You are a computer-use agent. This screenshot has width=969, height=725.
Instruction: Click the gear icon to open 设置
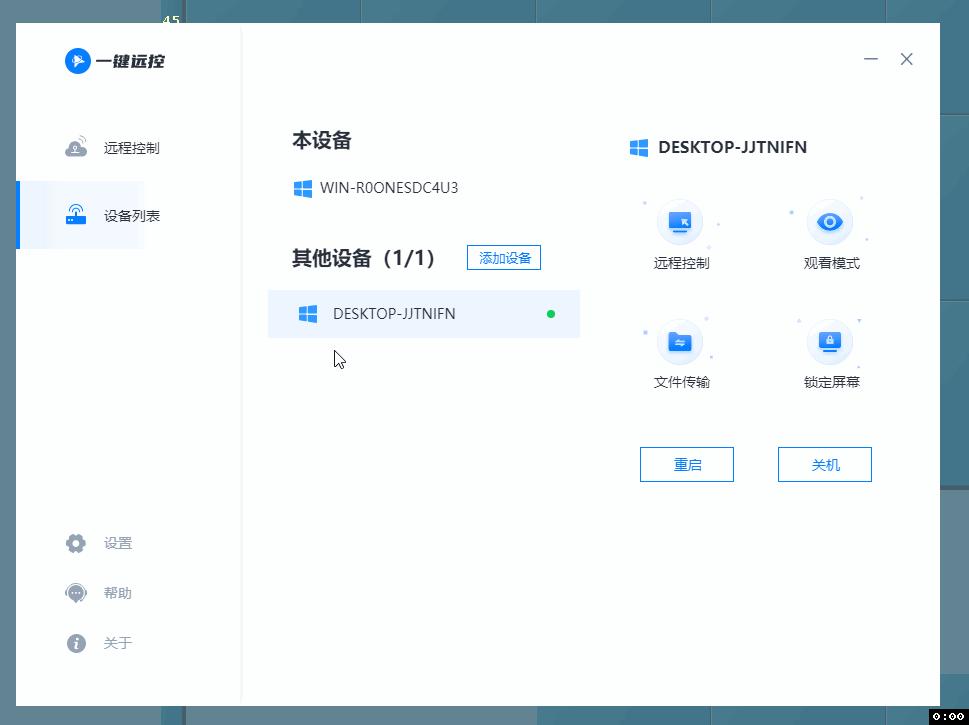click(x=75, y=543)
